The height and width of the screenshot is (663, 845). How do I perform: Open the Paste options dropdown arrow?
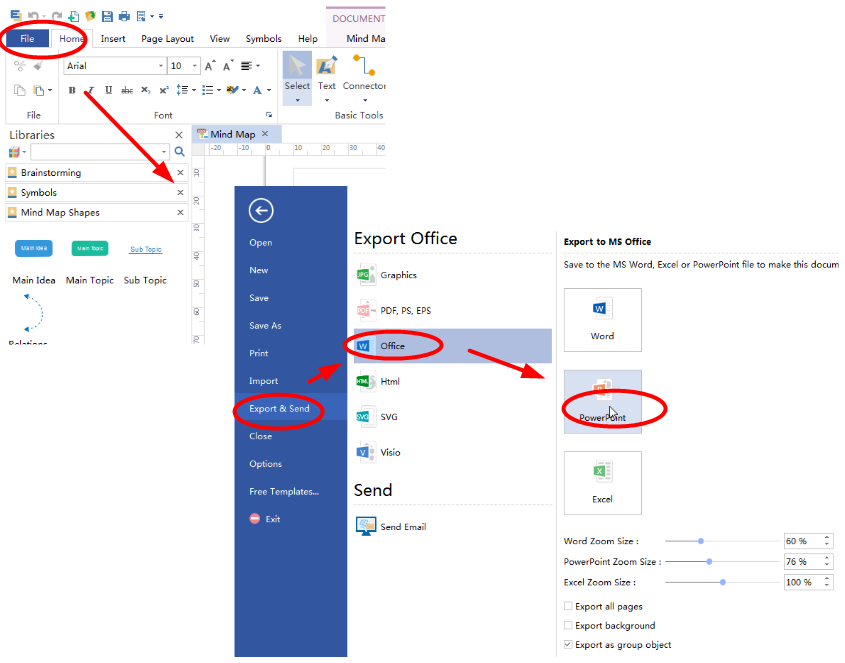coord(50,90)
